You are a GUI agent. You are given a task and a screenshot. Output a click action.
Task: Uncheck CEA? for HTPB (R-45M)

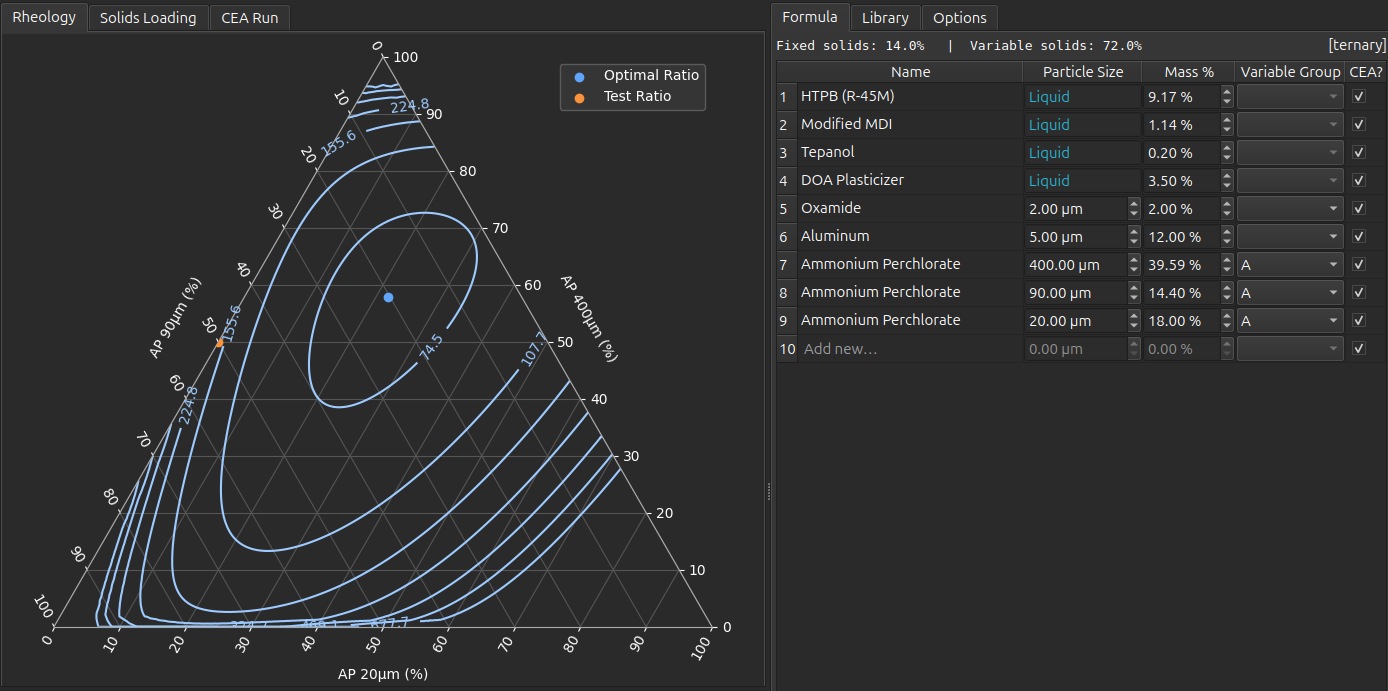1358,96
